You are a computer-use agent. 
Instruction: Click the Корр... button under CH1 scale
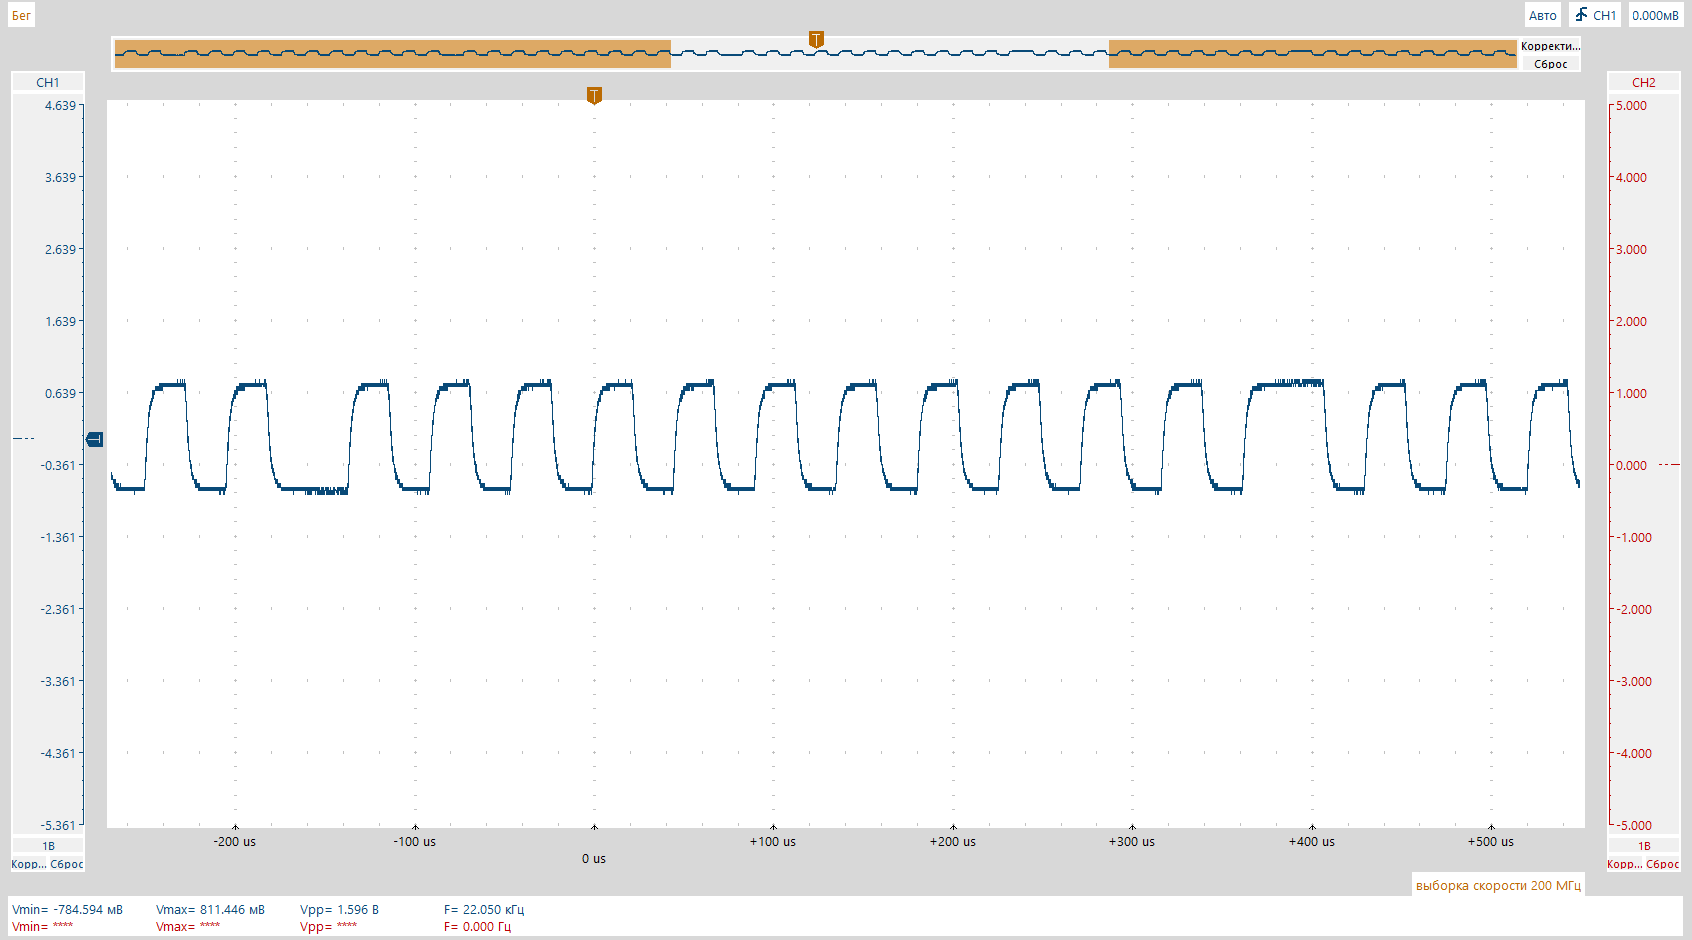coord(29,864)
